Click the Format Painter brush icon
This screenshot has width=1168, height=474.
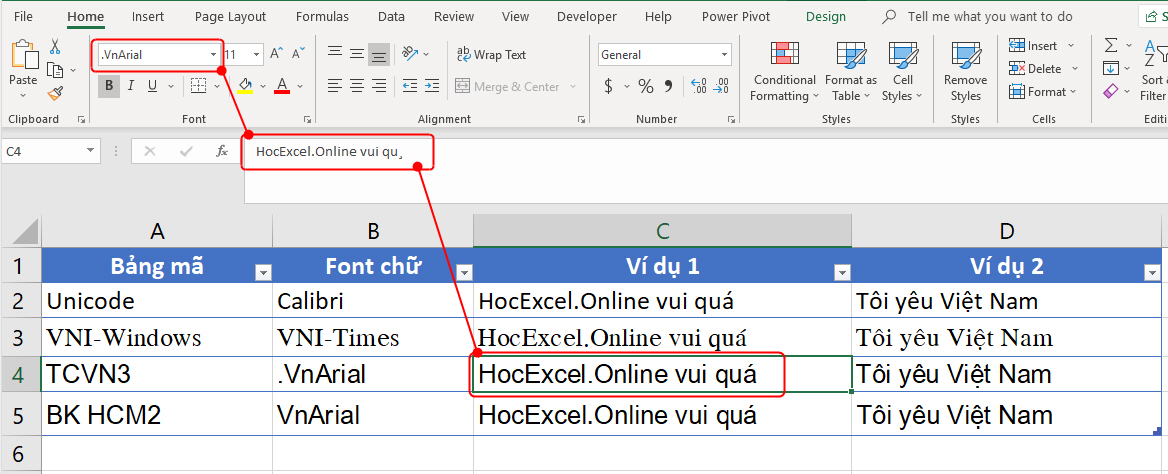click(54, 93)
